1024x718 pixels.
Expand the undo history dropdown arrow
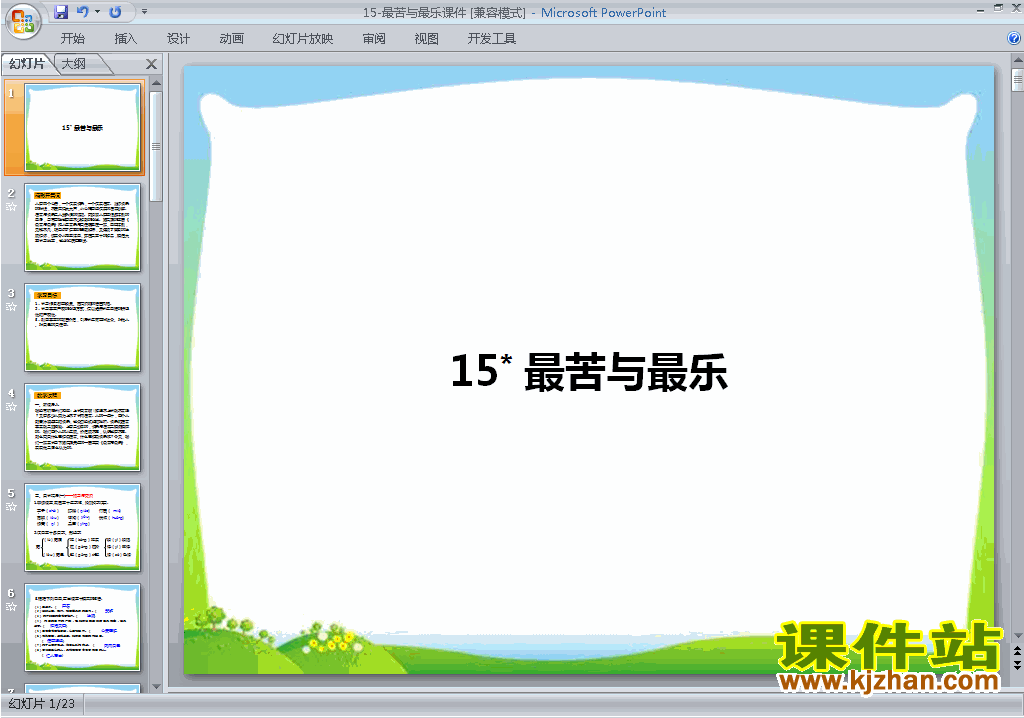(x=97, y=12)
